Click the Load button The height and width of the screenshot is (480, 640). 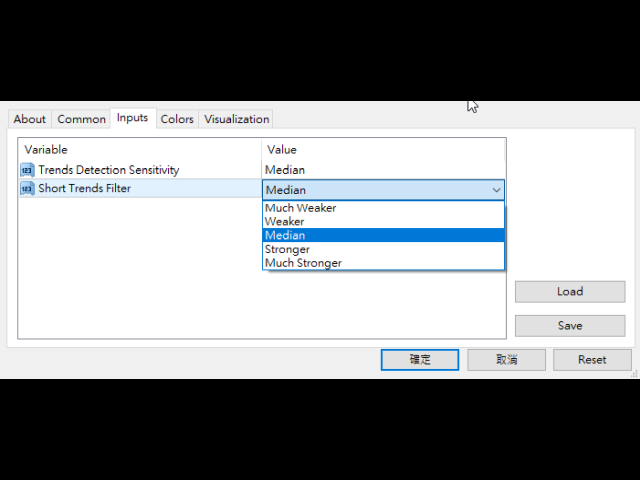[x=570, y=291]
